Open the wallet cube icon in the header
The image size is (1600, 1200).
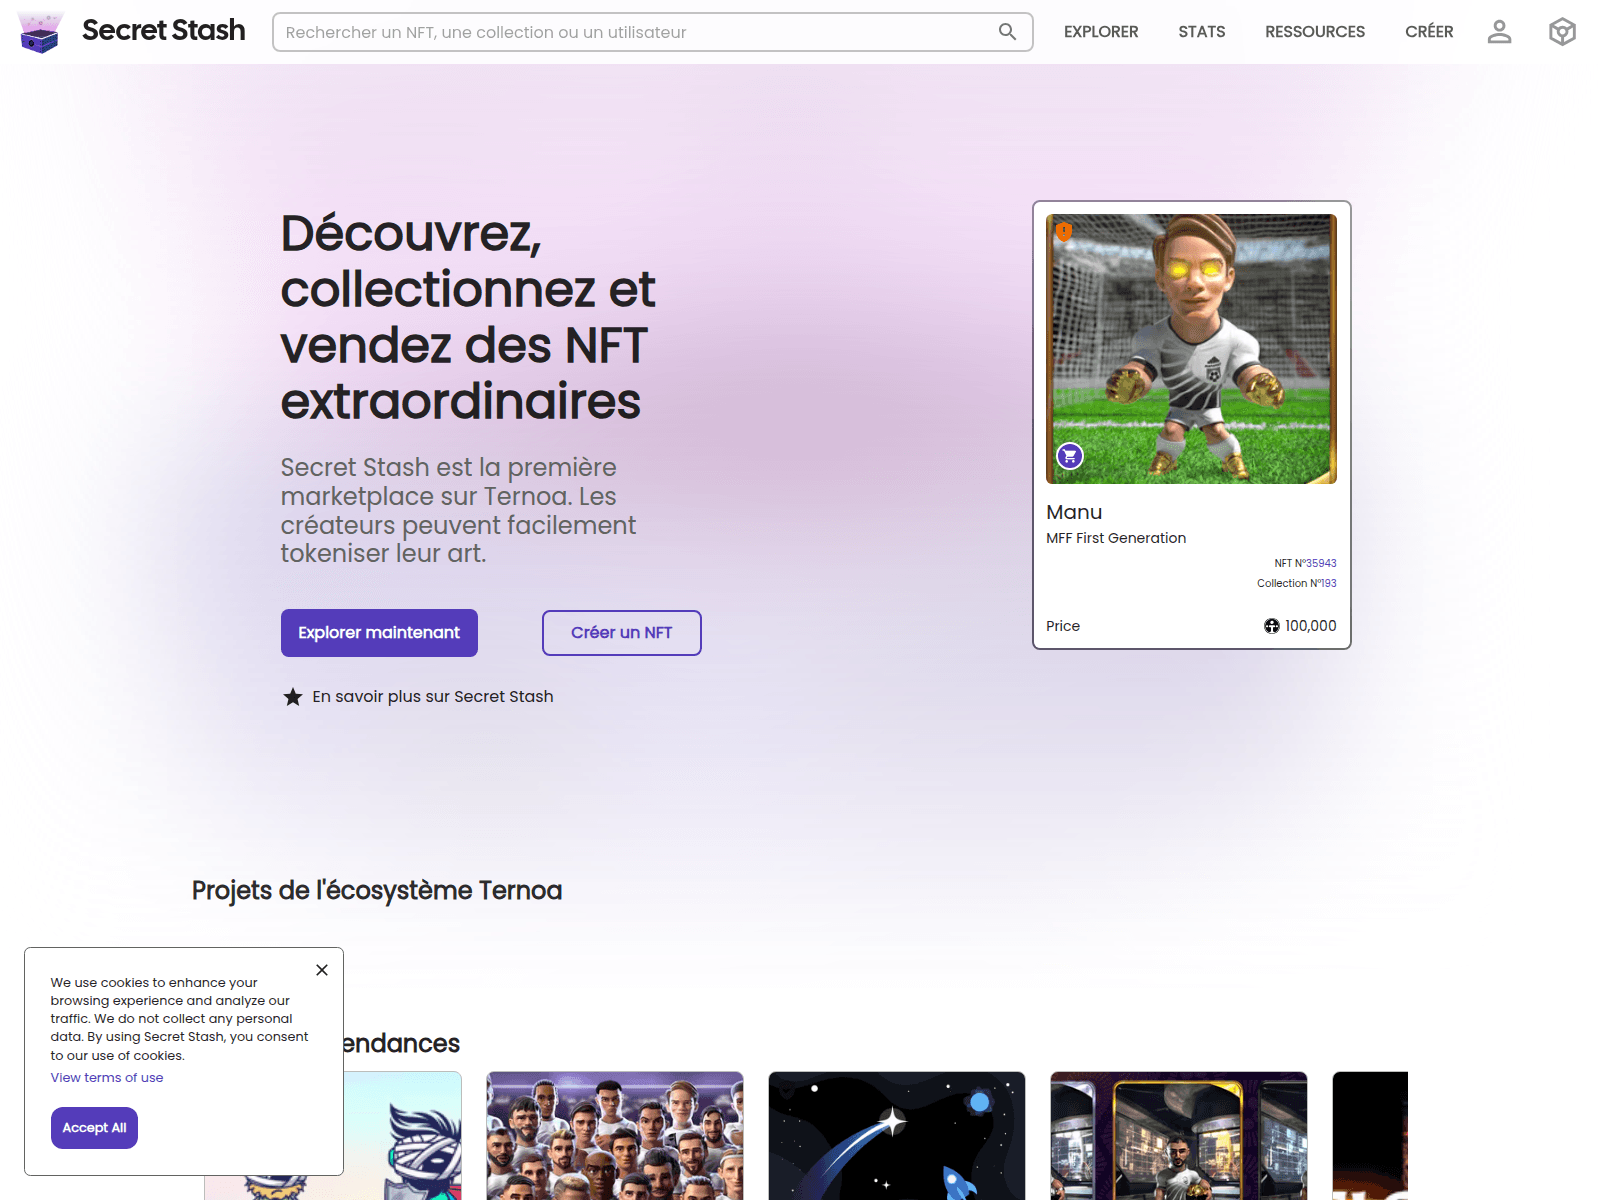1562,32
